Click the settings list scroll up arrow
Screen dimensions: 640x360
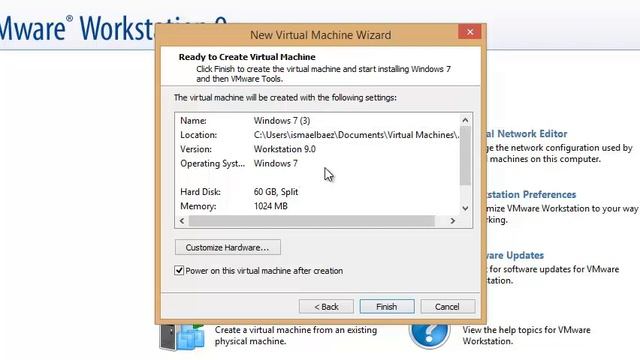pyautogui.click(x=465, y=120)
